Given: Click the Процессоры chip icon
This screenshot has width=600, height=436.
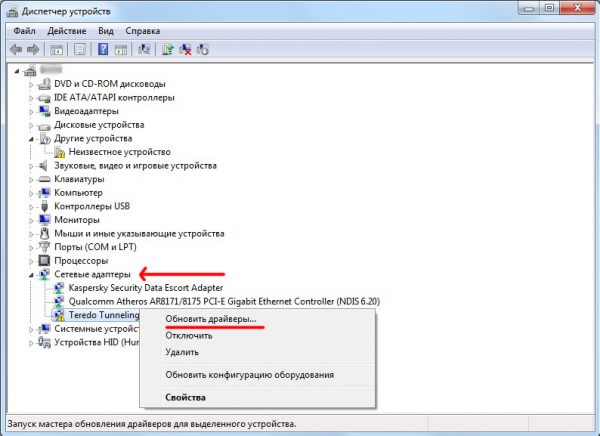Looking at the screenshot, I should pos(44,261).
